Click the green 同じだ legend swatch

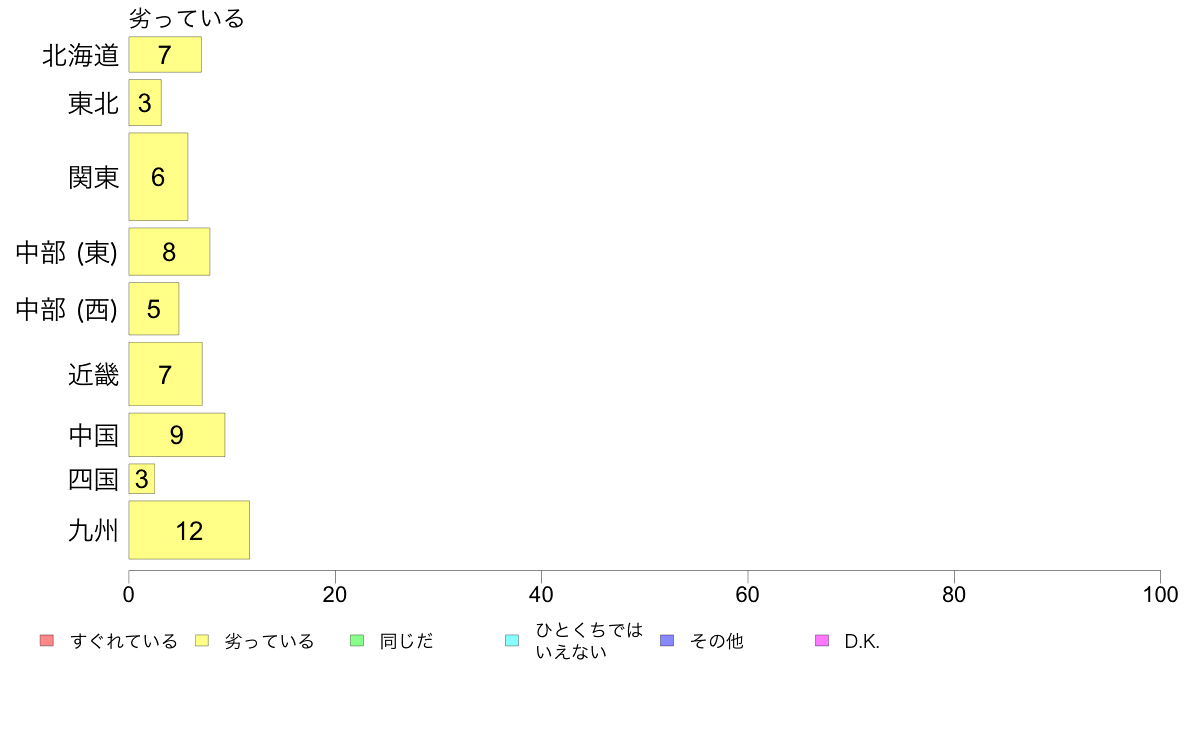pyautogui.click(x=357, y=640)
